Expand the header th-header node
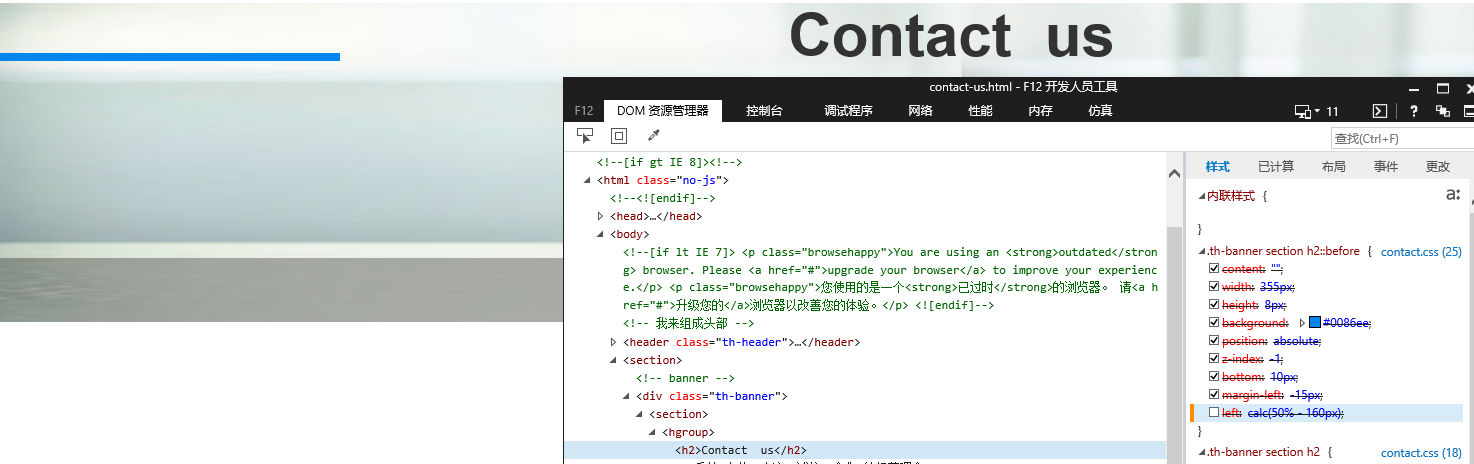Image resolution: width=1474 pixels, height=464 pixels. (x=614, y=342)
